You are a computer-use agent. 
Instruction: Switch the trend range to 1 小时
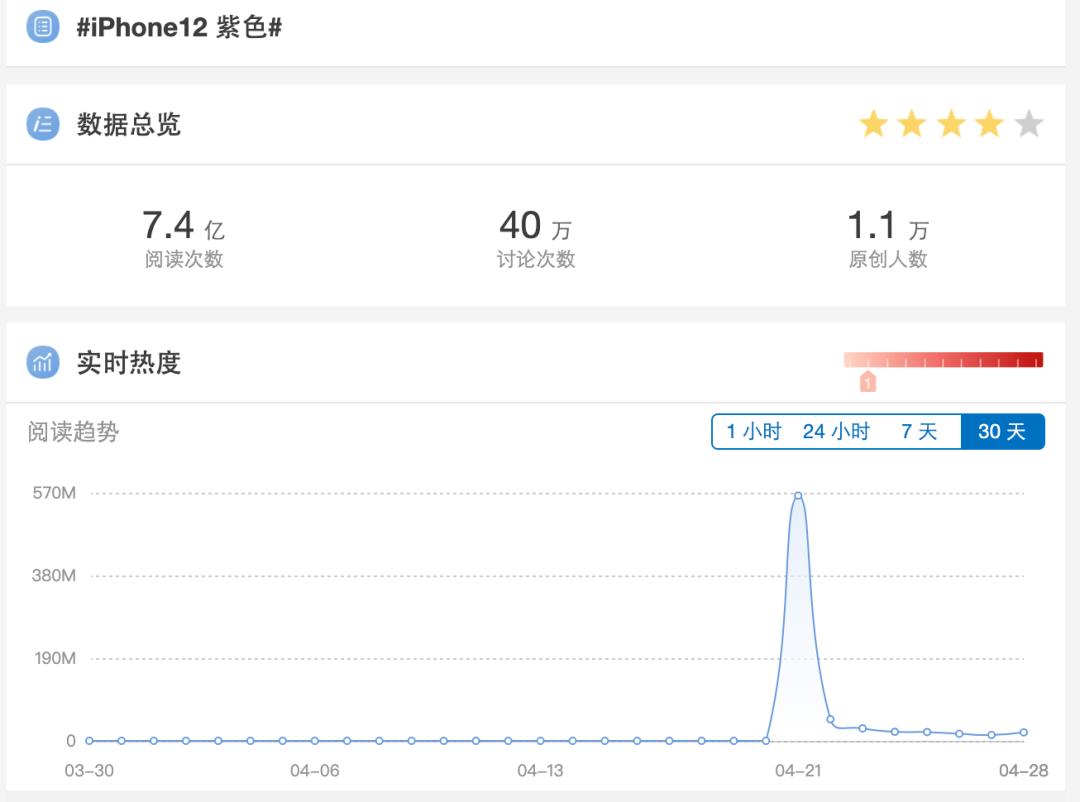coord(753,432)
